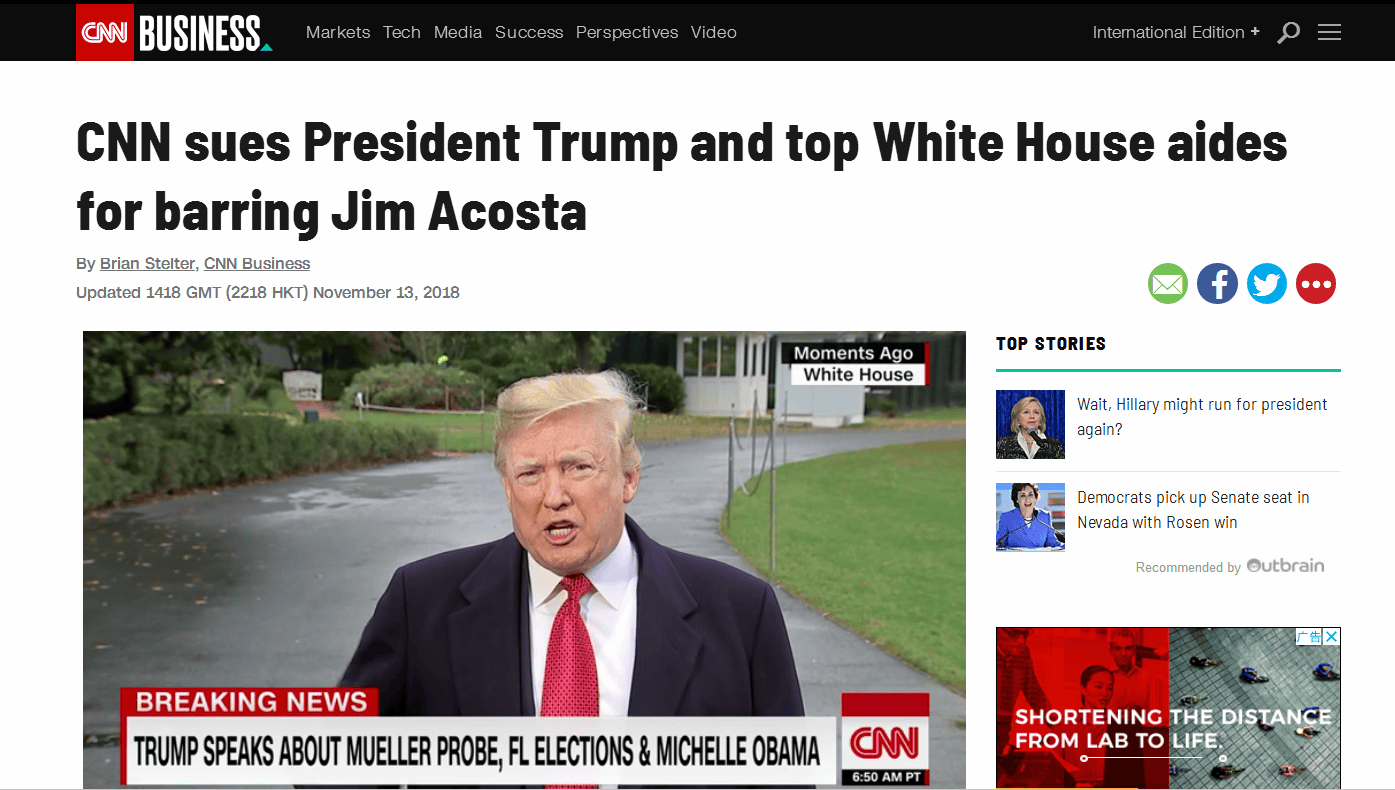Open the Media section

point(458,32)
